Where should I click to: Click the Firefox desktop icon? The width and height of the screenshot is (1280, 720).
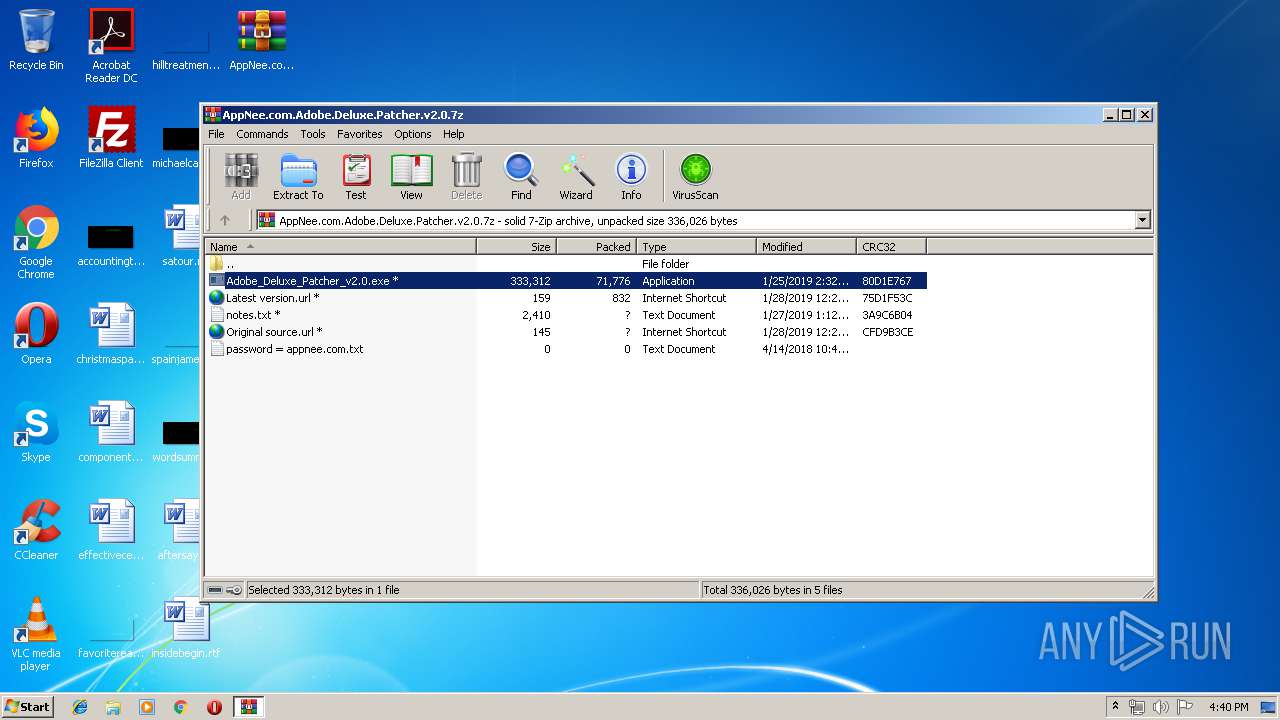tap(36, 138)
